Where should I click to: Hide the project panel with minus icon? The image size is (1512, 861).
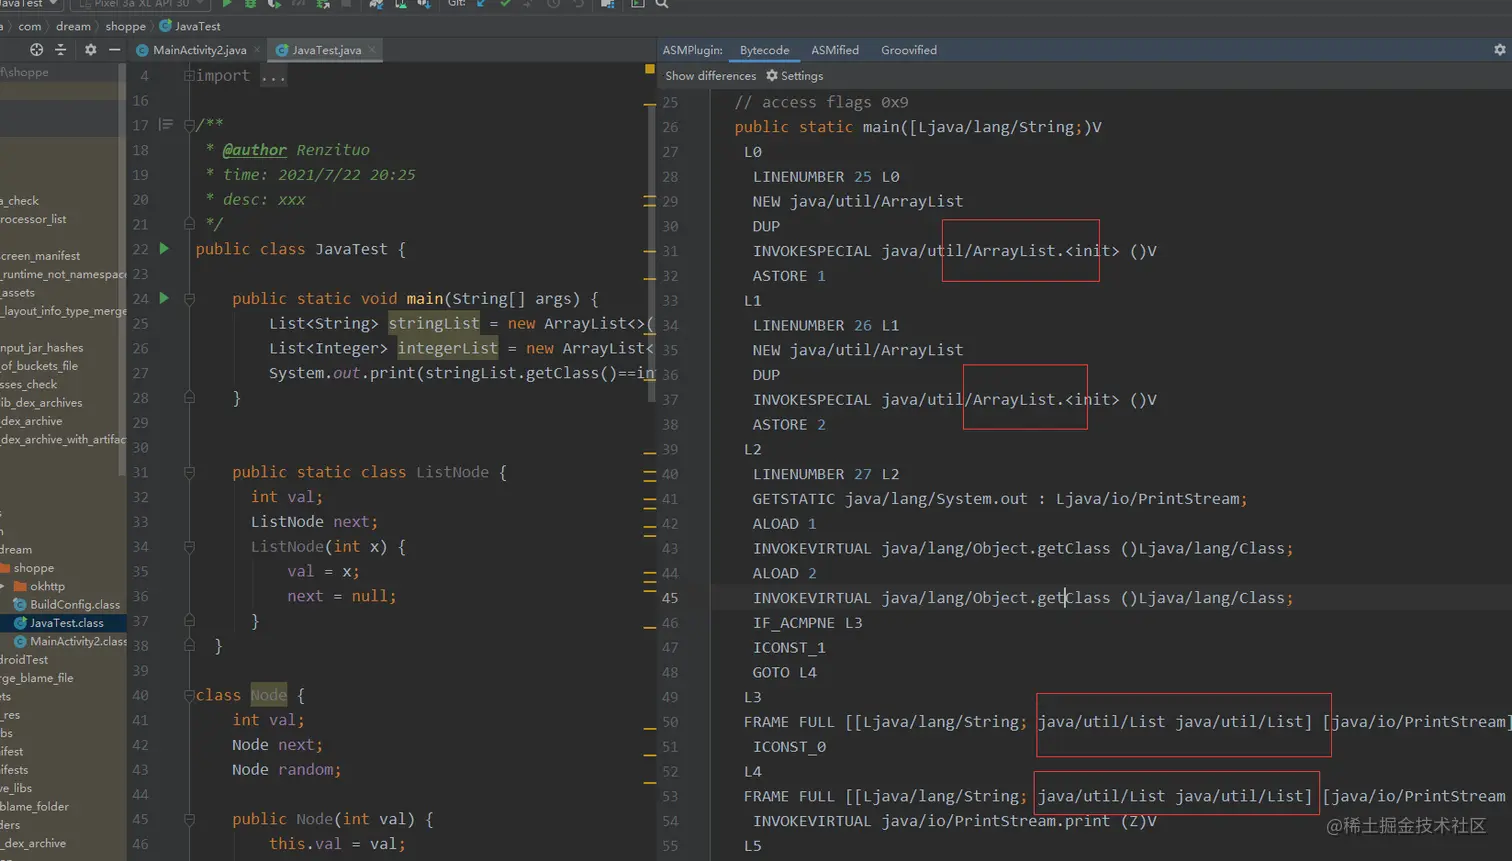114,50
